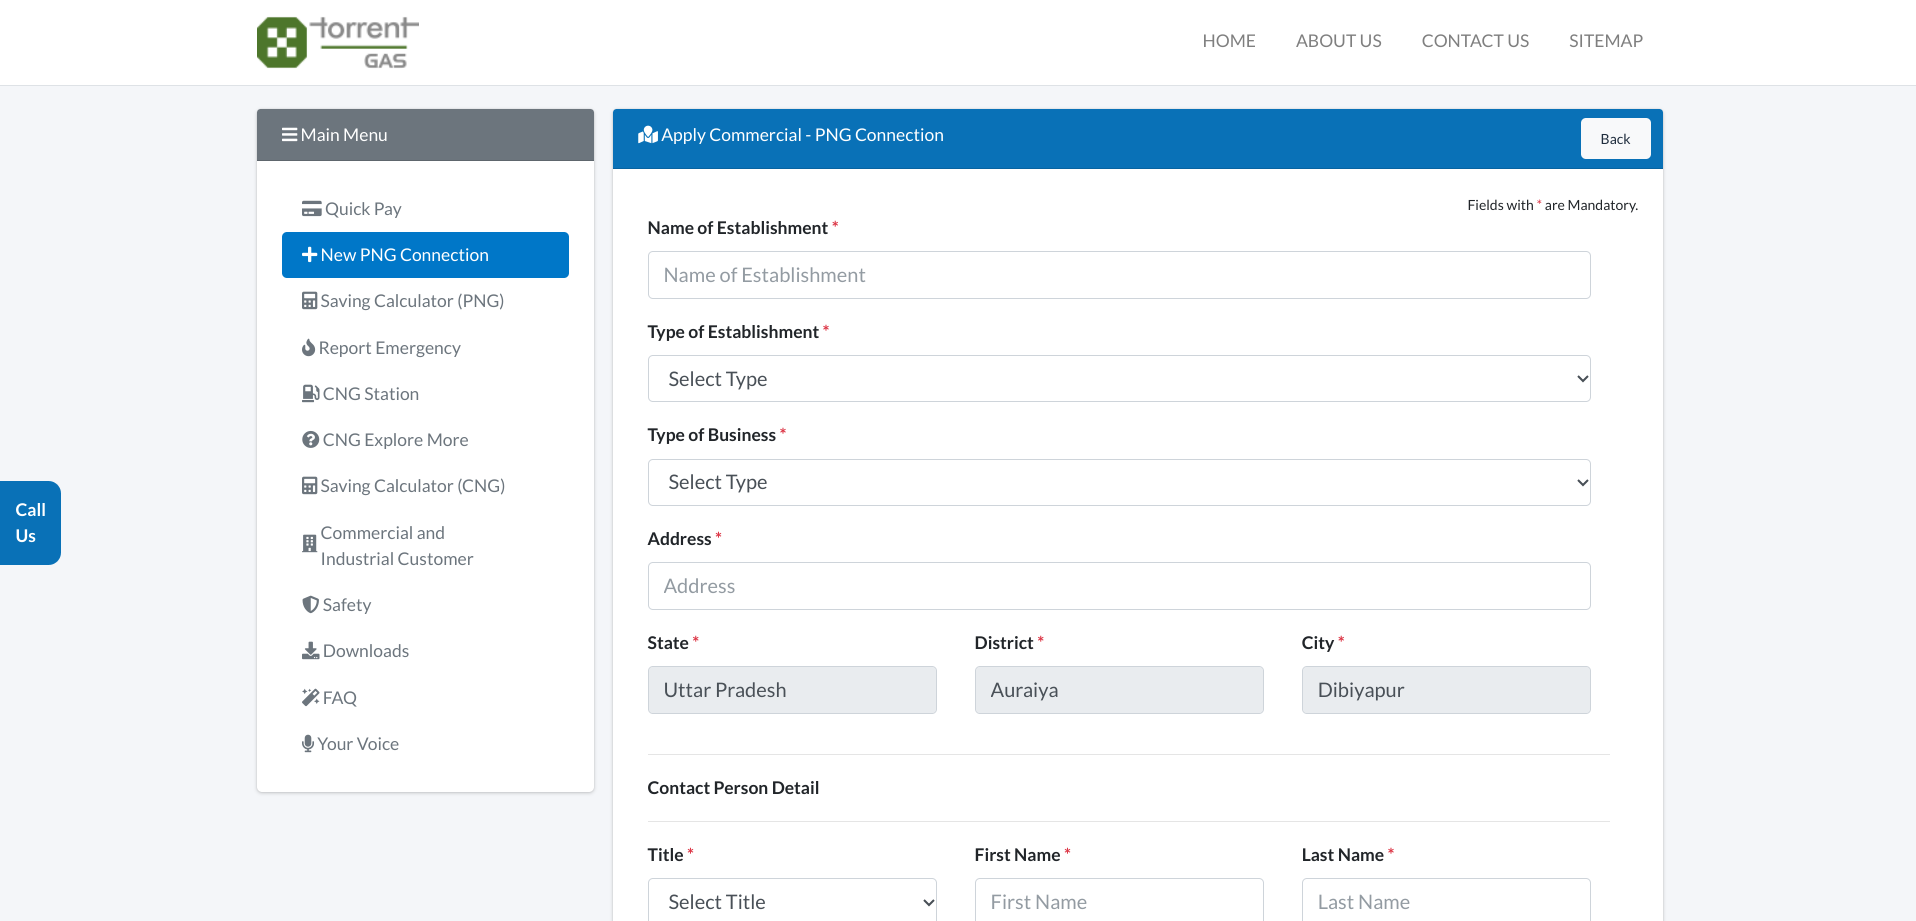Open the SITEMAP navigation link

click(x=1605, y=41)
